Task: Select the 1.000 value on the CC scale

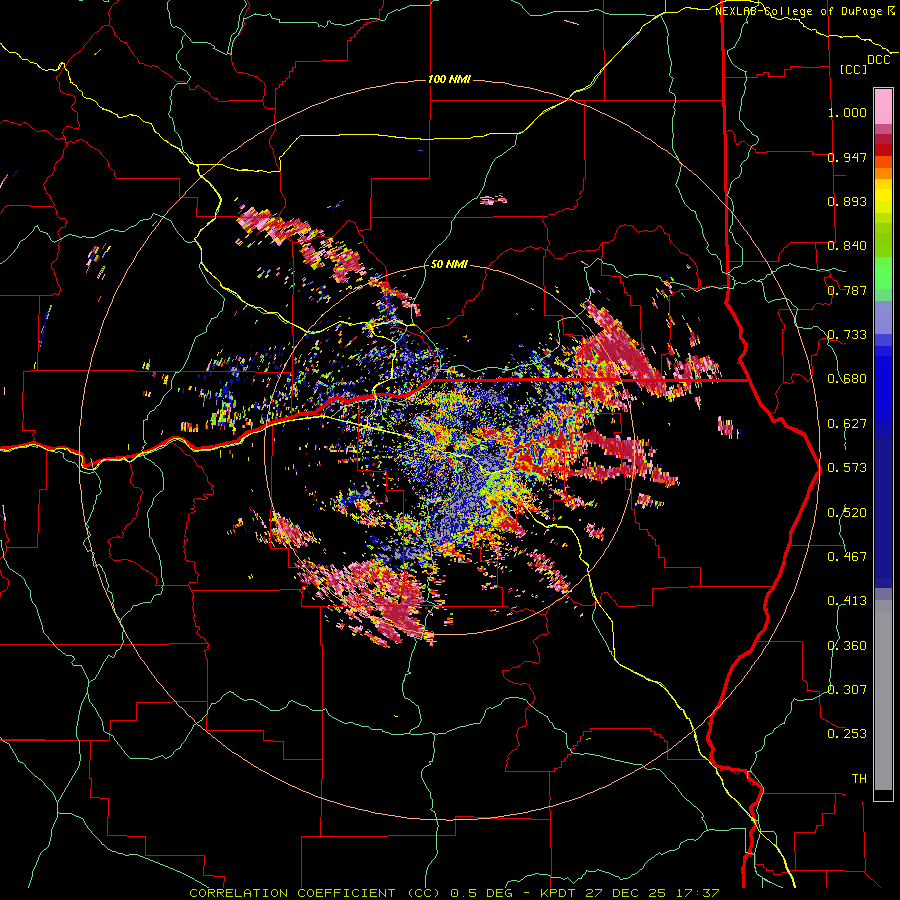Action: (847, 112)
